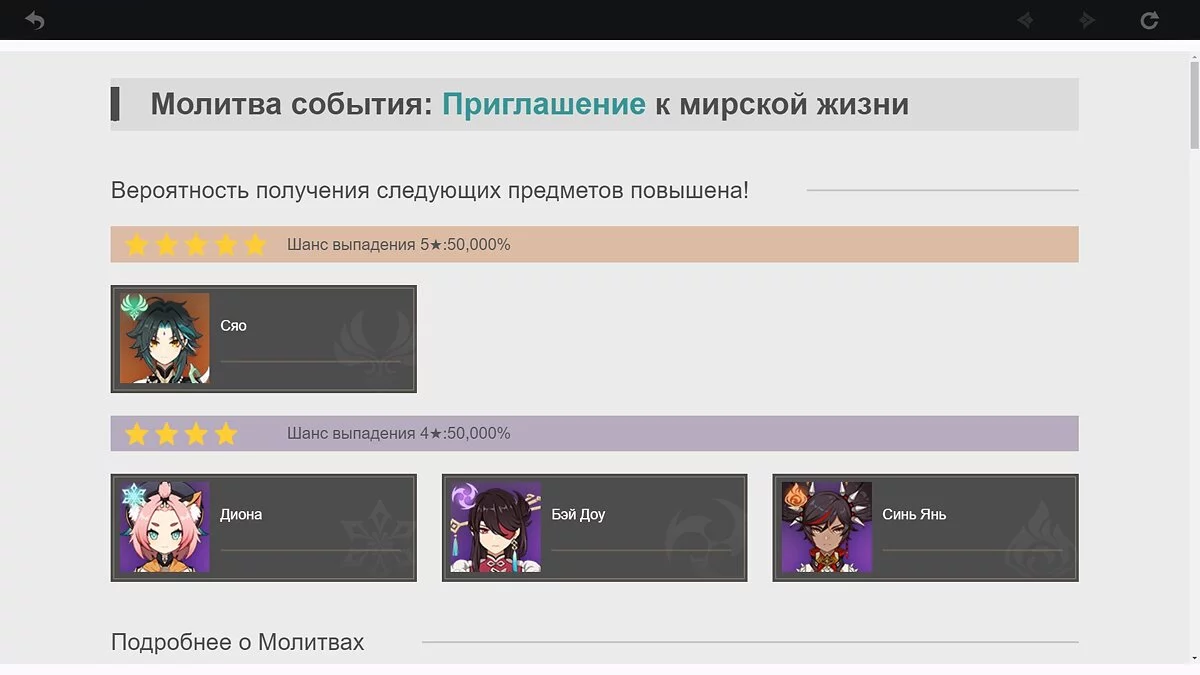Click the refresh icon in the top bar
1200x675 pixels.
click(x=1149, y=19)
